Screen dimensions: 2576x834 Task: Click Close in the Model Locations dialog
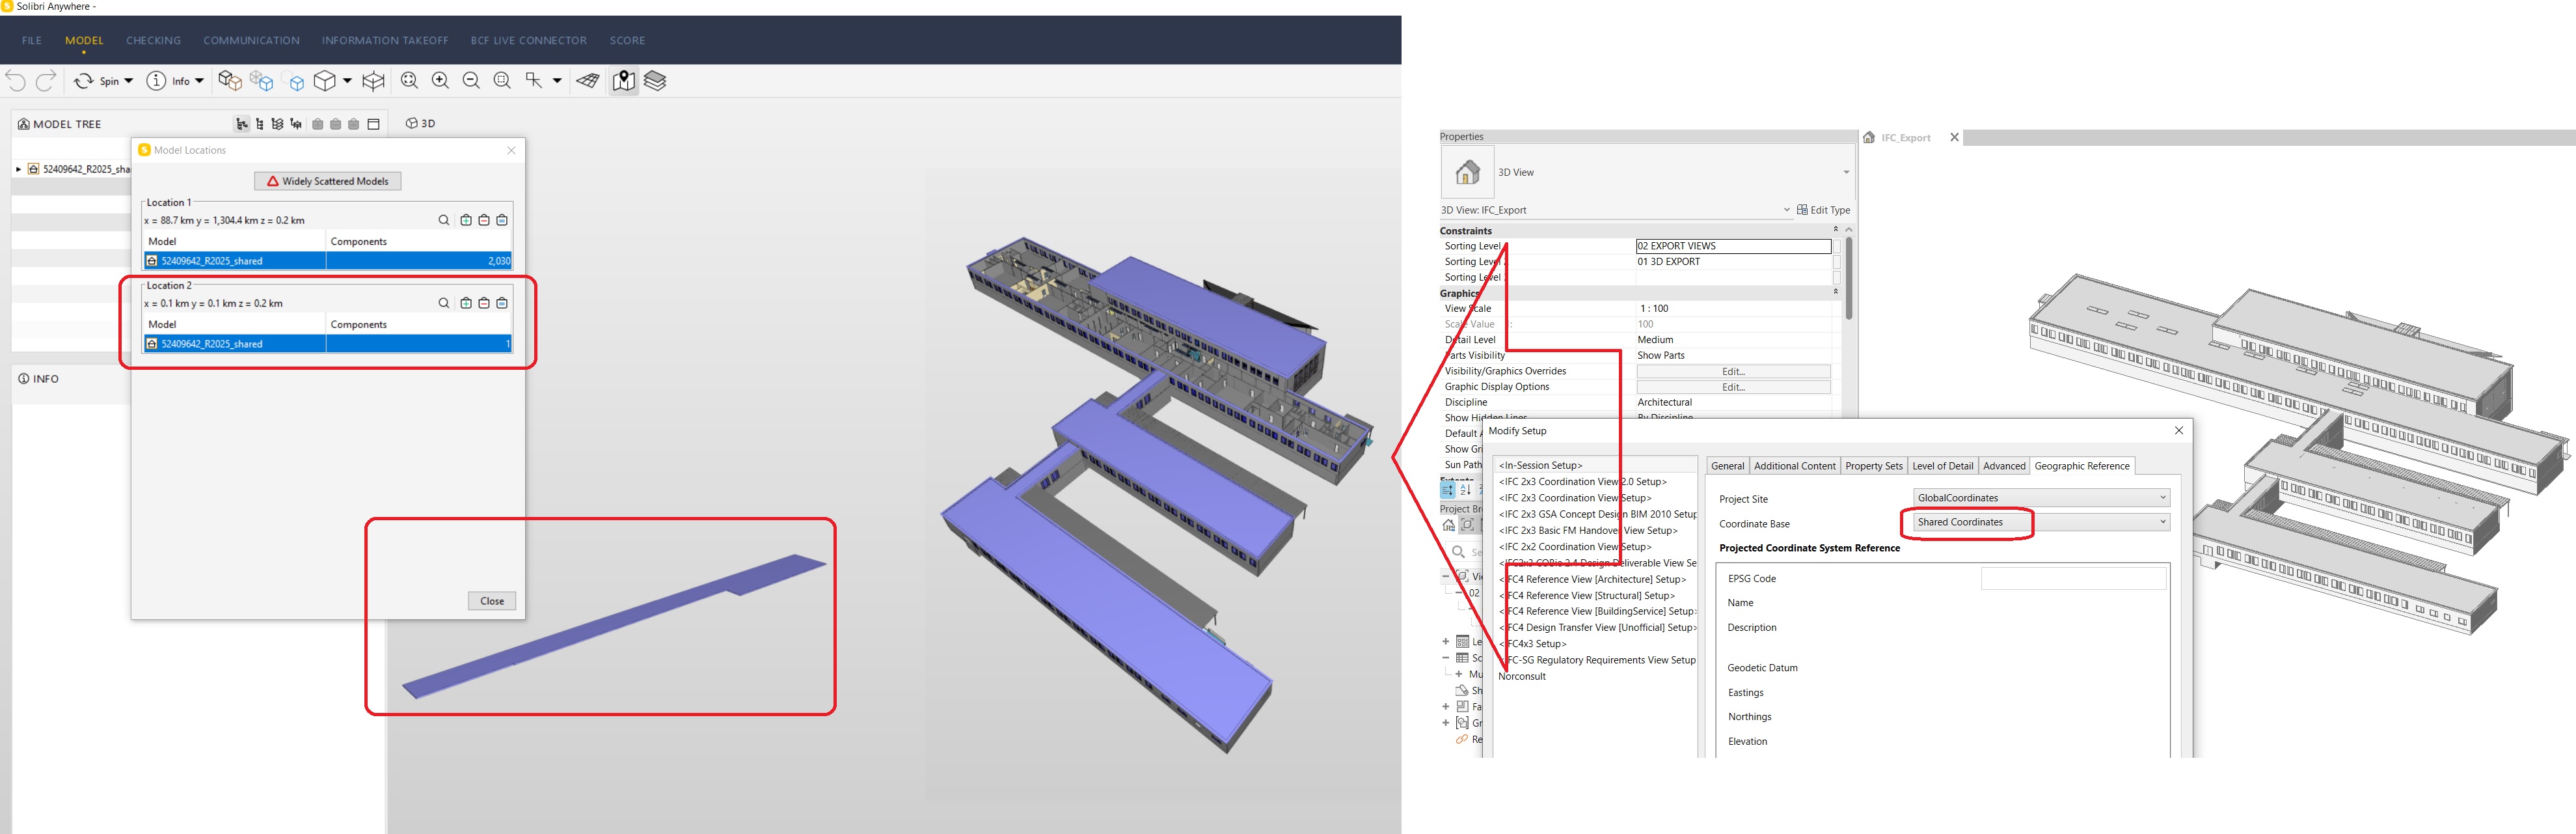[491, 600]
